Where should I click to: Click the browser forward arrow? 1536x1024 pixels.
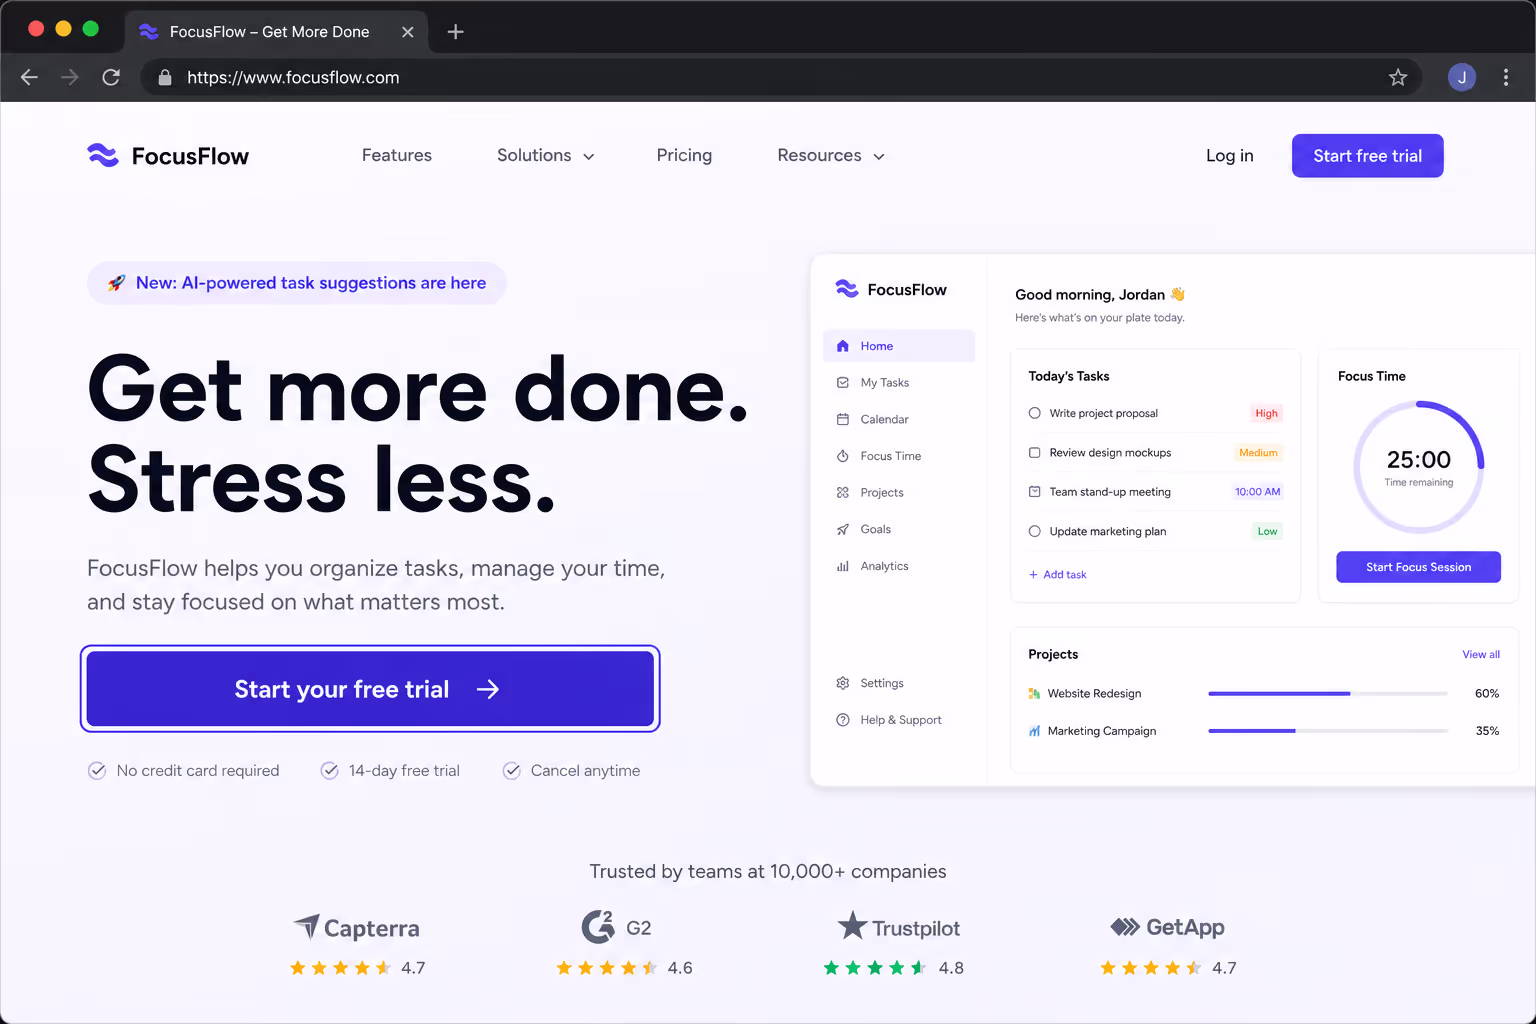click(70, 77)
